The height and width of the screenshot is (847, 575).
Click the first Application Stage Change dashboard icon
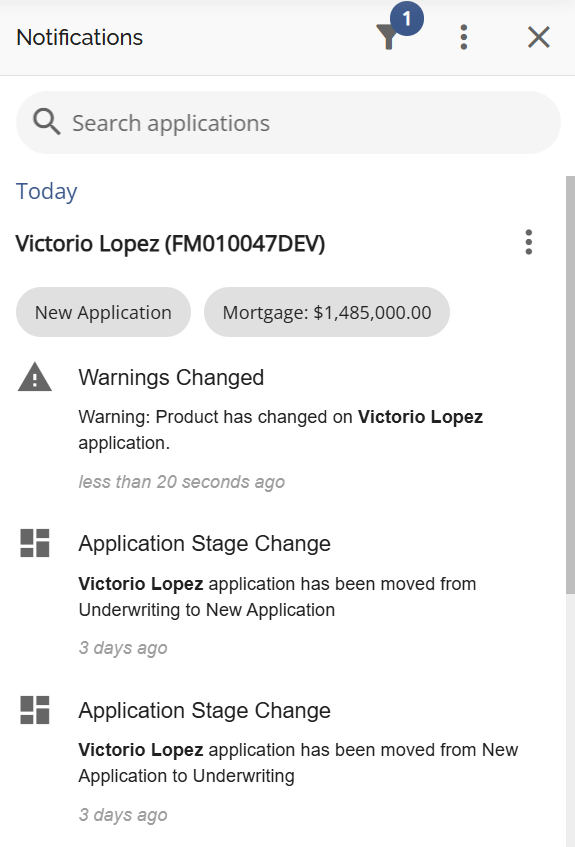[x=35, y=543]
